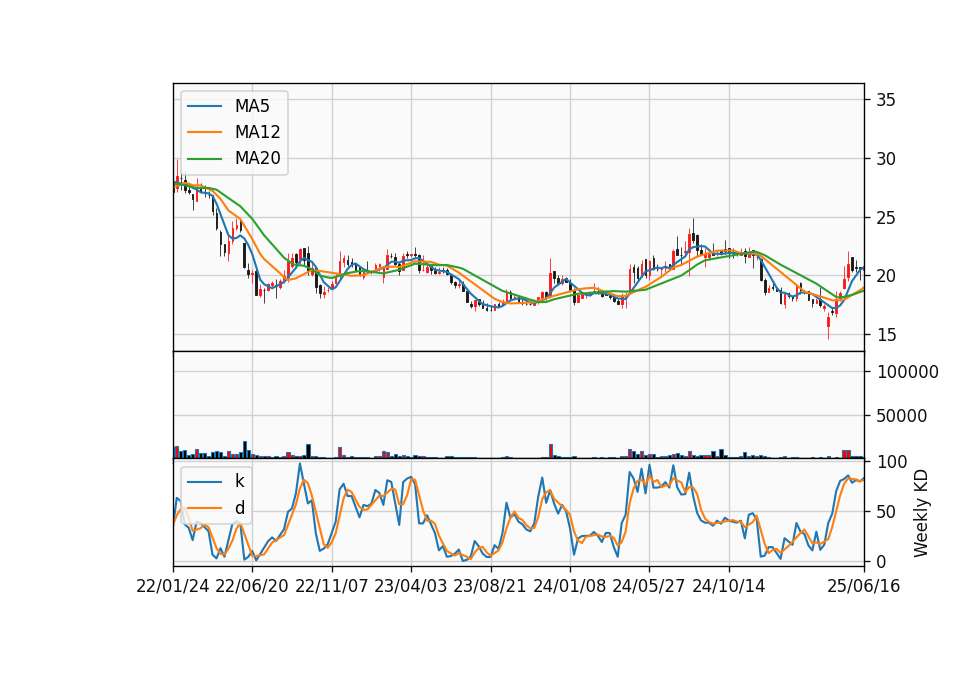Image resolution: width=960 pixels, height=690 pixels.
Task: Click the date label 23/08/21
Action: (490, 586)
